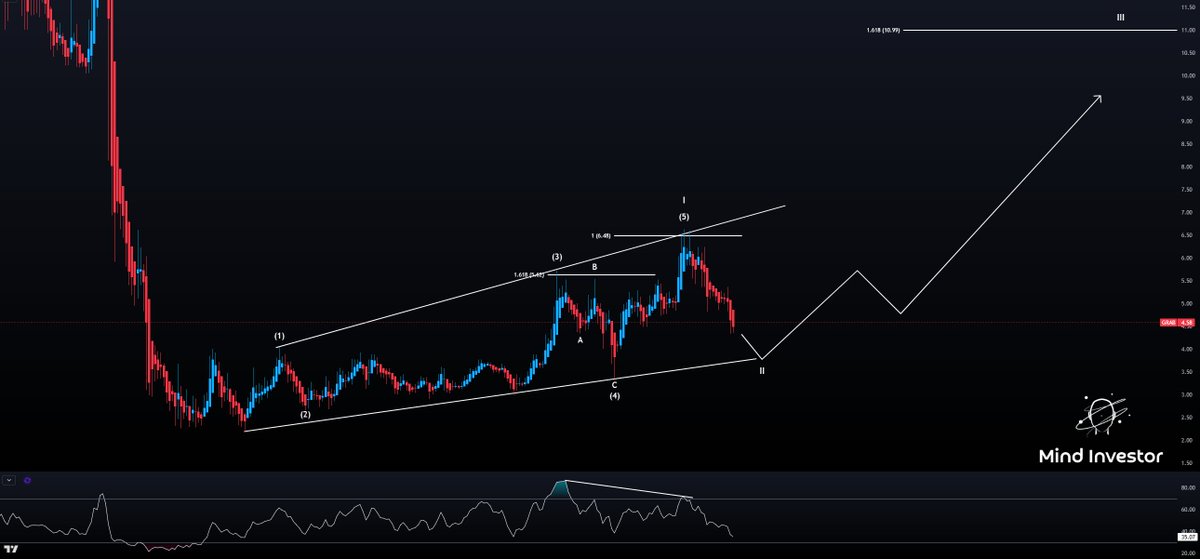
Task: Click the wave III label
Action: click(x=1120, y=17)
